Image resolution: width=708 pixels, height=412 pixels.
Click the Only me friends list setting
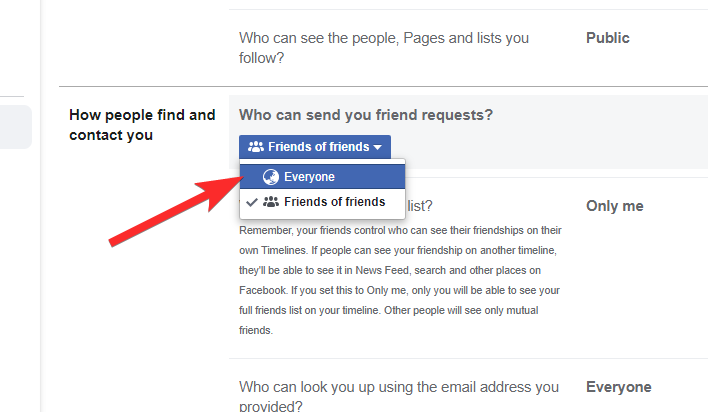(614, 206)
